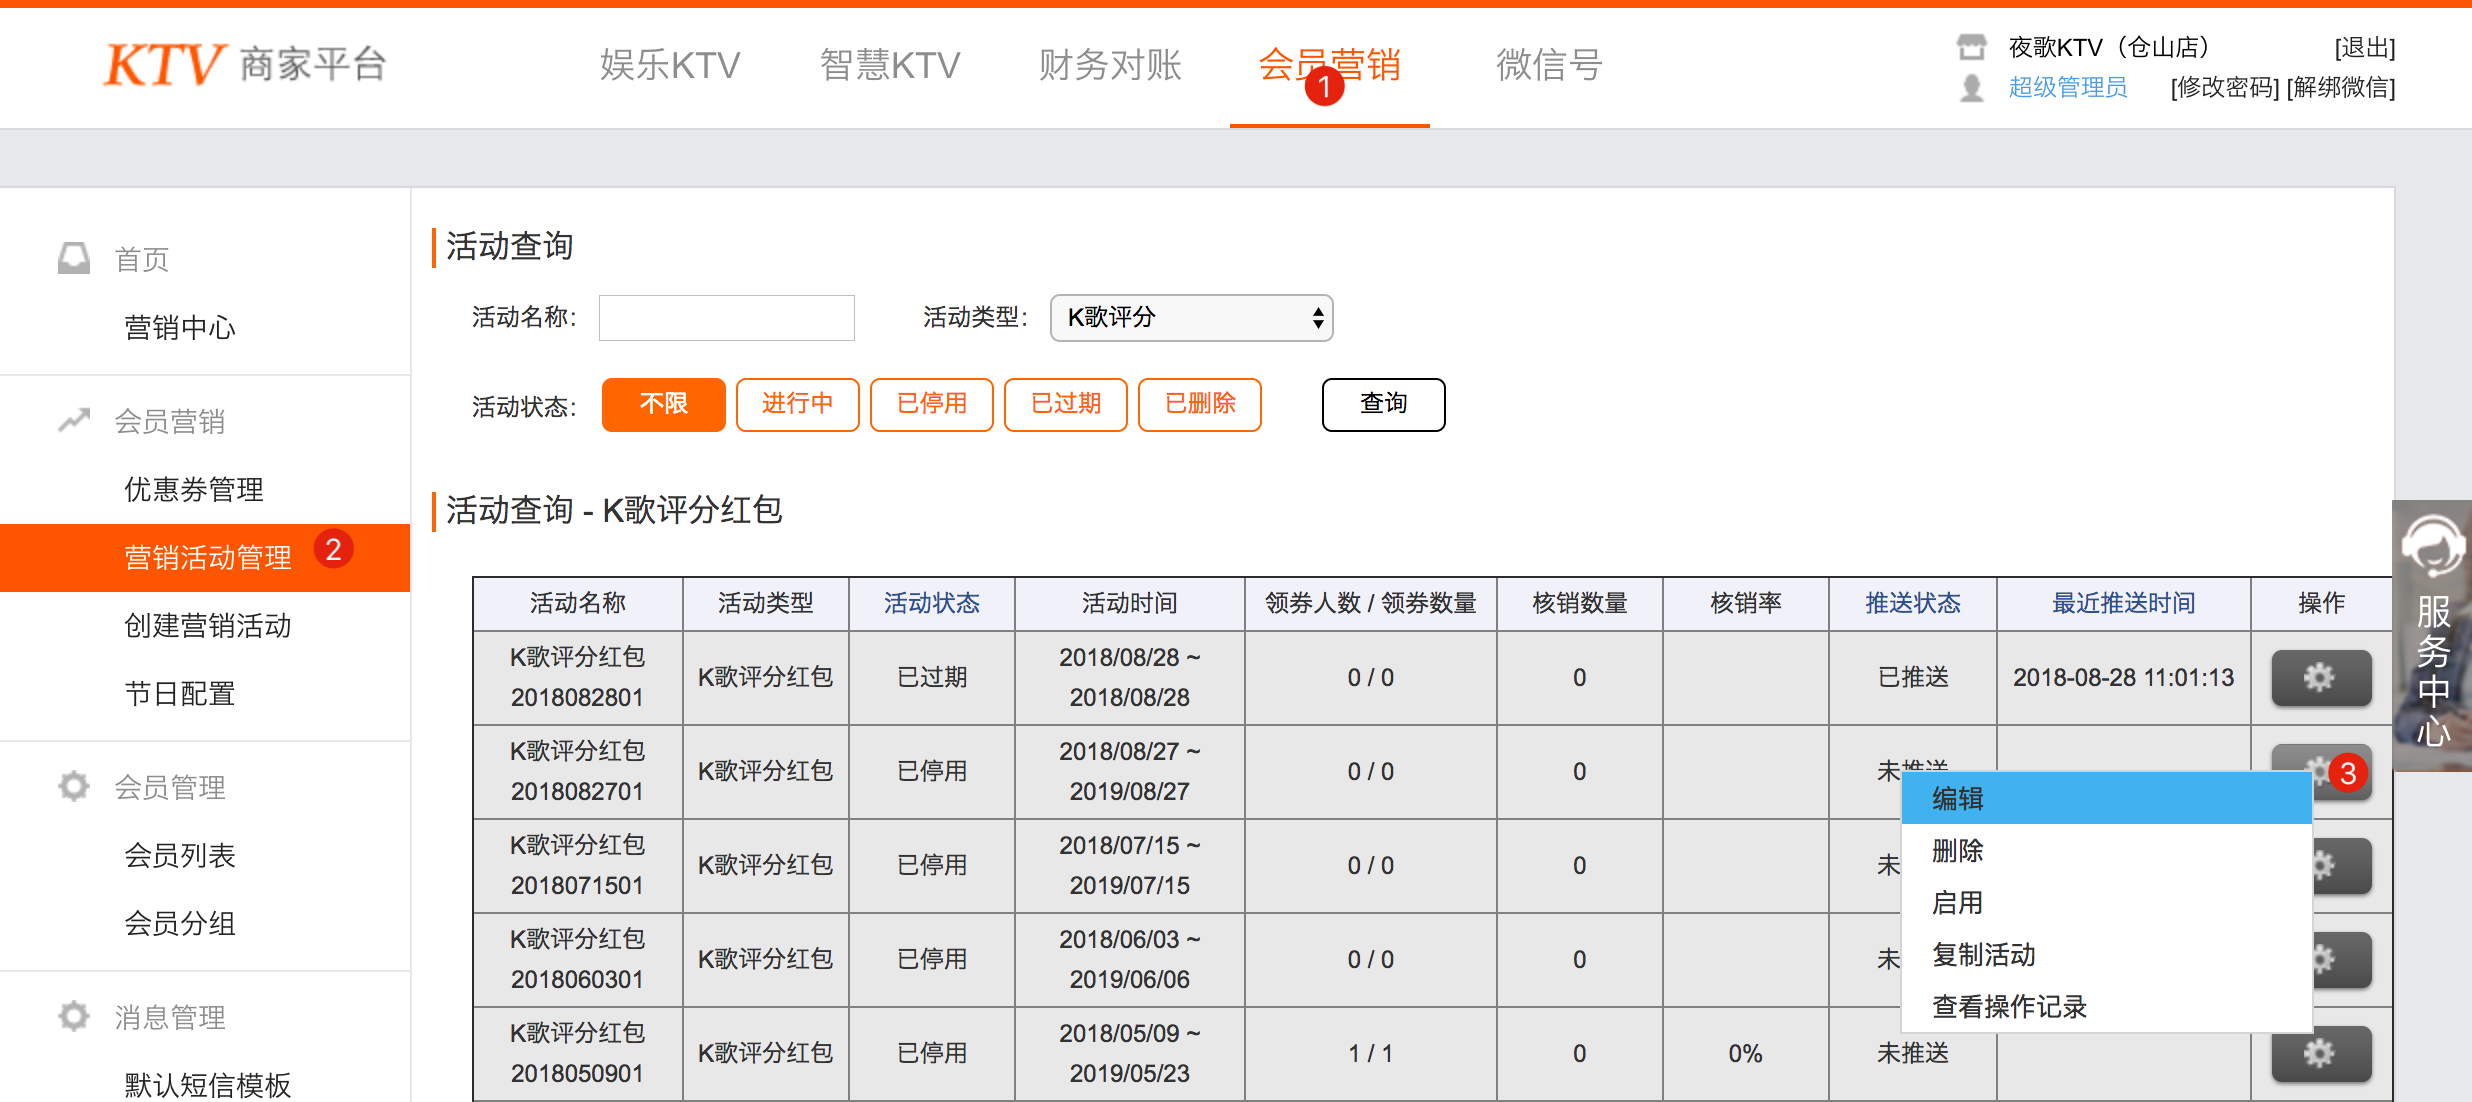
Task: Switch to the 智慧KTV tab
Action: (x=889, y=65)
